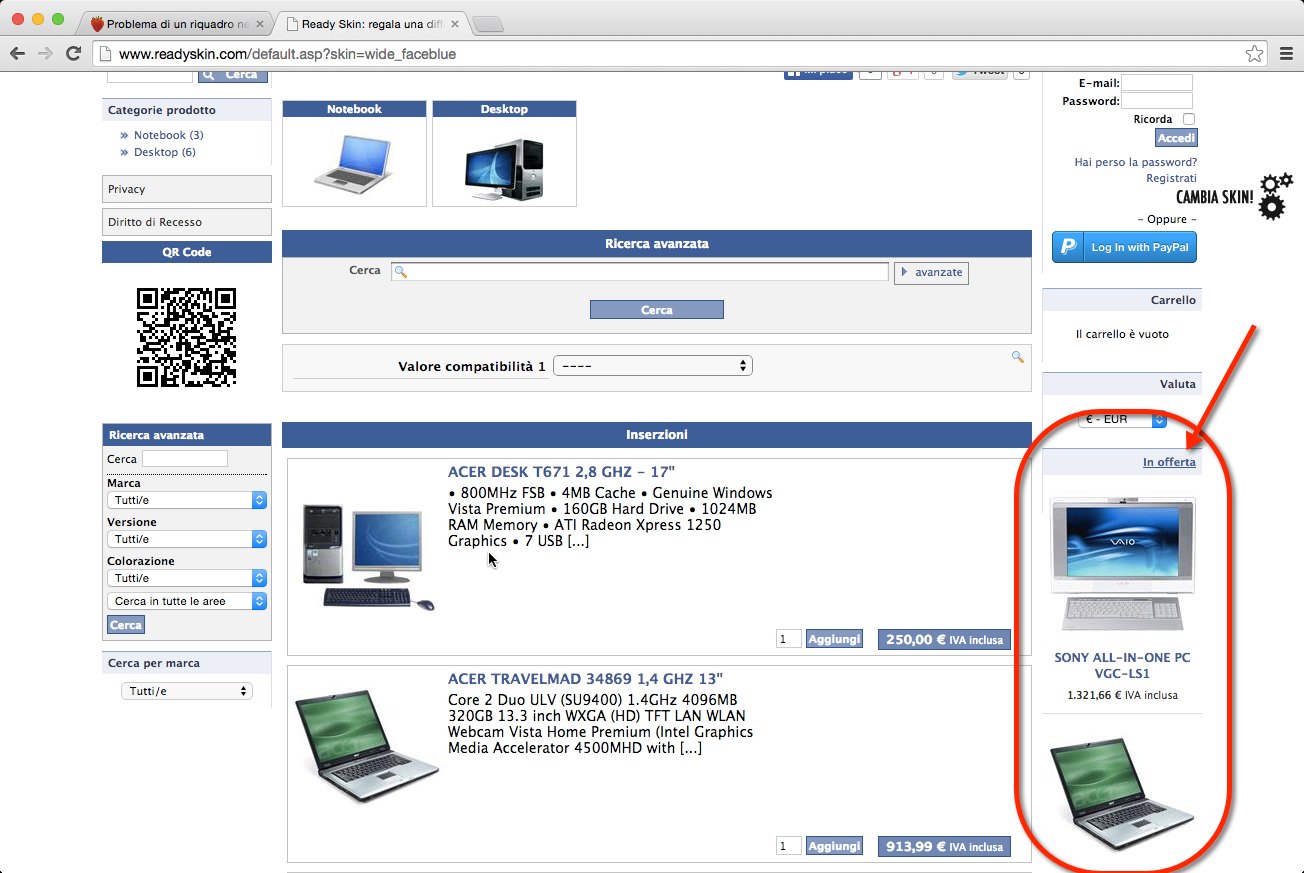Focus the center Ricerca avanzata search field
The image size is (1304, 873).
640,271
